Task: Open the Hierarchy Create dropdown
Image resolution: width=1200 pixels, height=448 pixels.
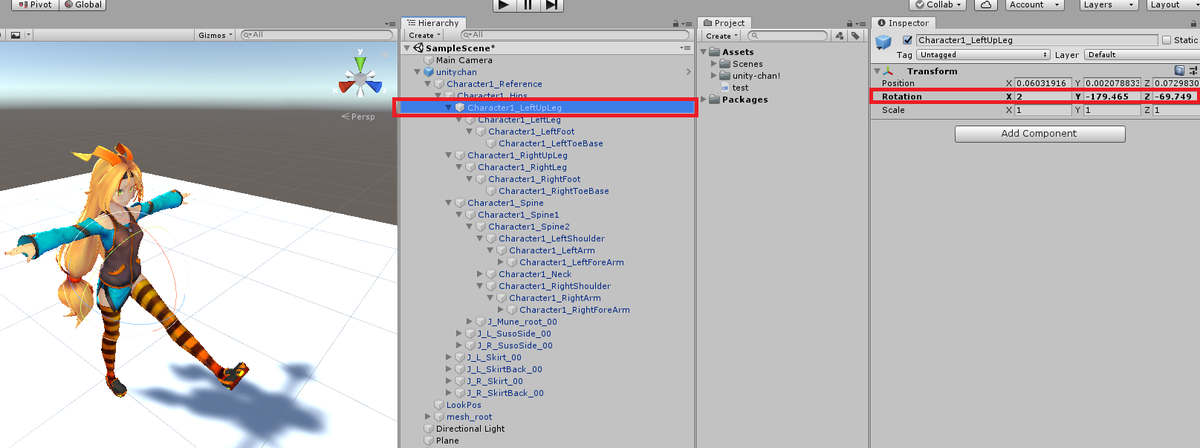Action: pos(423,35)
